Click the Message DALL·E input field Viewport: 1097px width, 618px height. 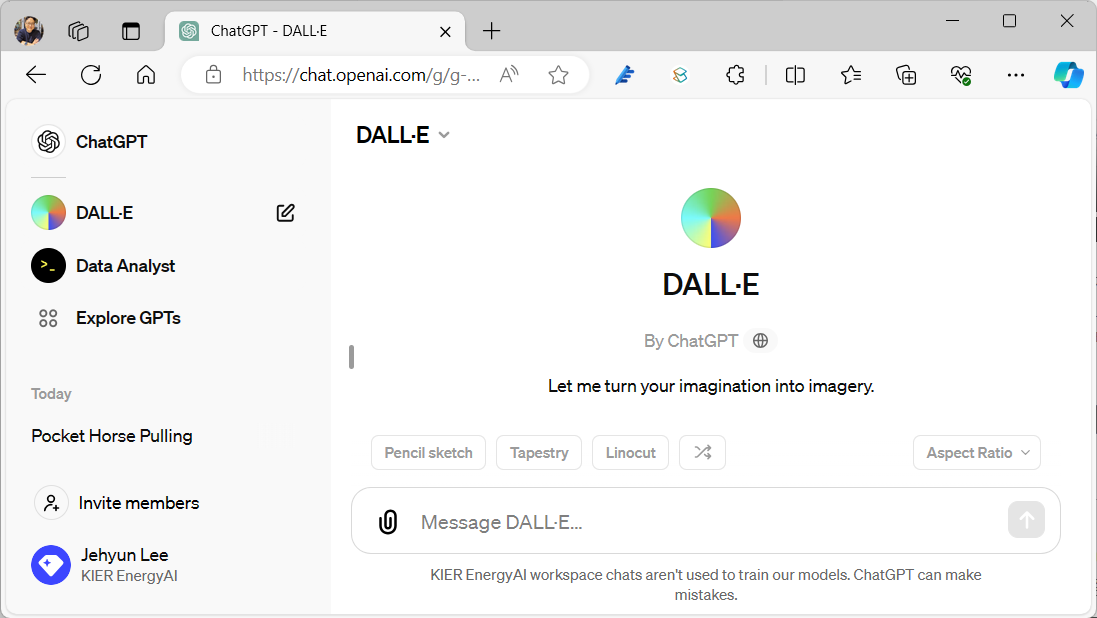click(707, 522)
